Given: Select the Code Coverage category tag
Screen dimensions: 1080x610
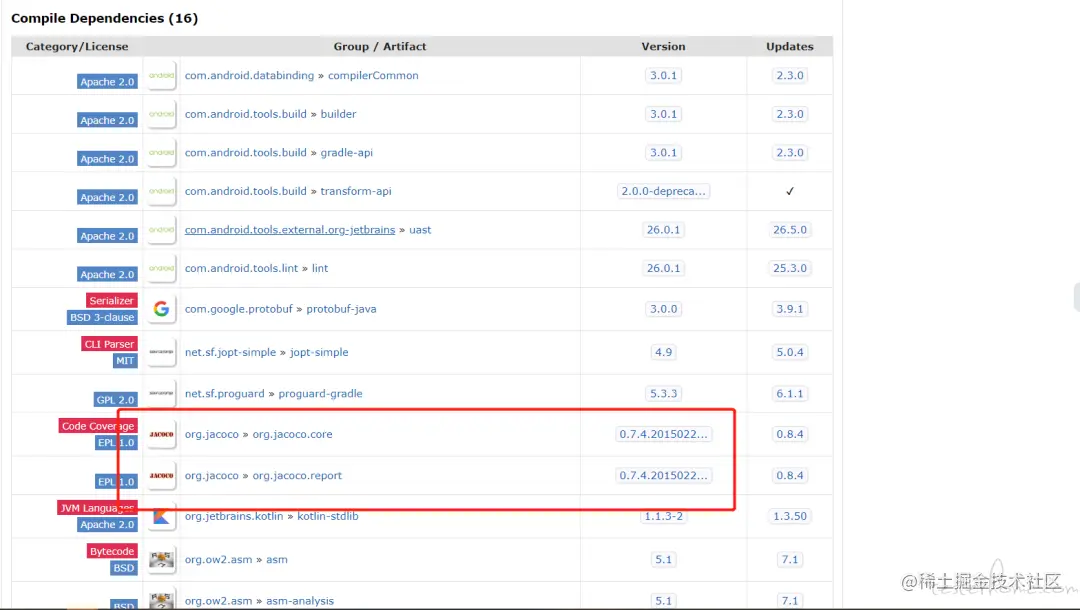Looking at the screenshot, I should tap(98, 425).
